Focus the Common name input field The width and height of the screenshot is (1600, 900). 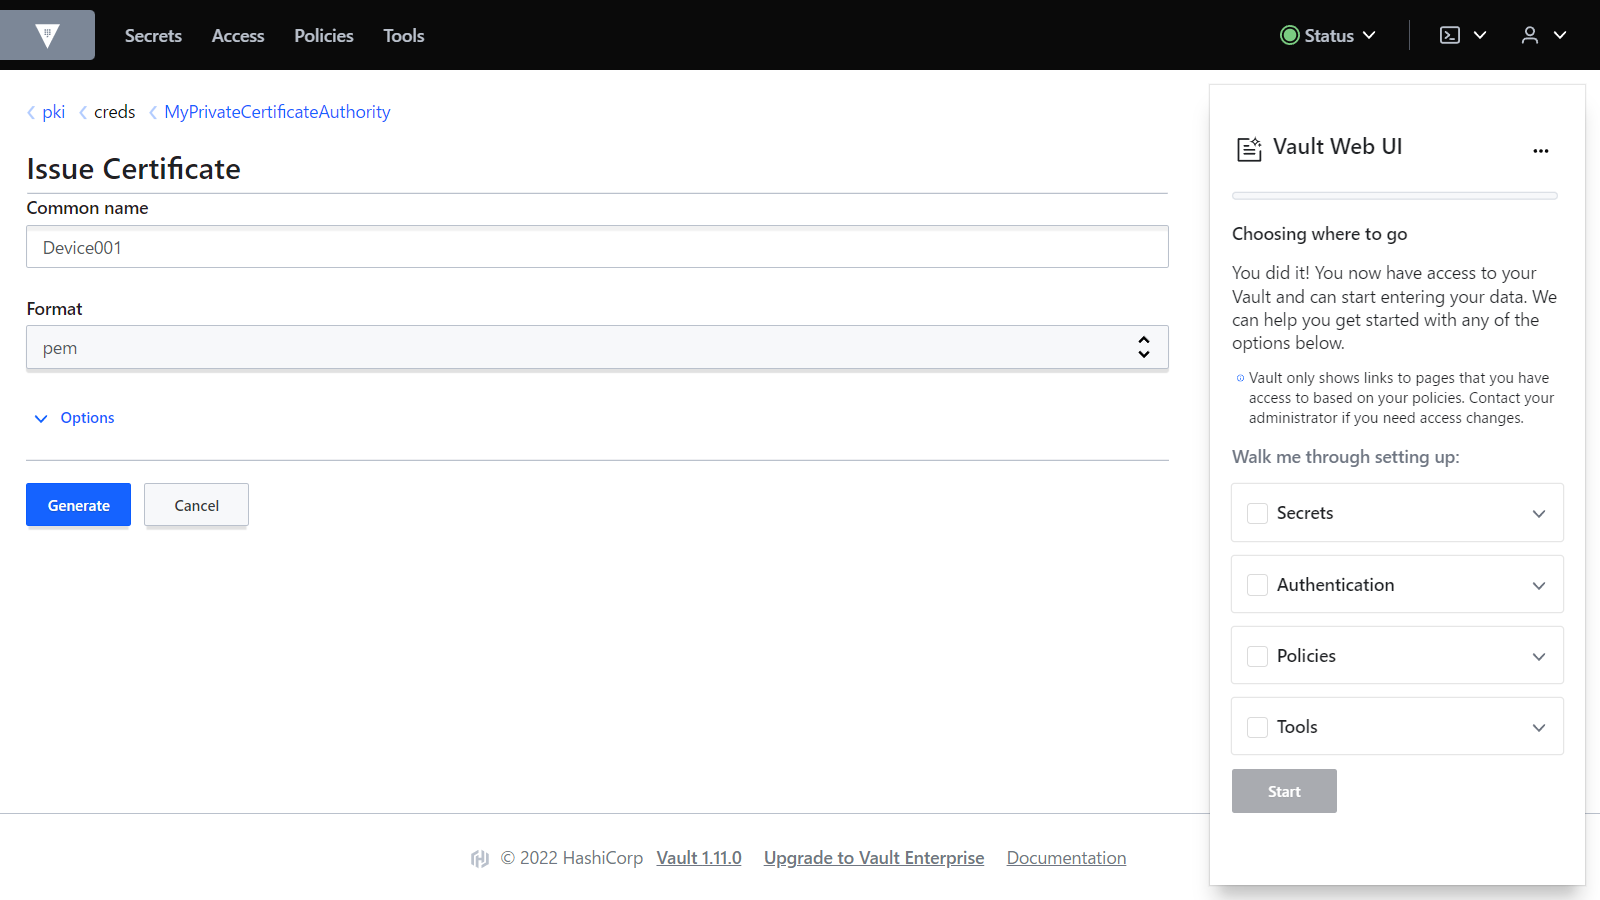[x=596, y=247]
